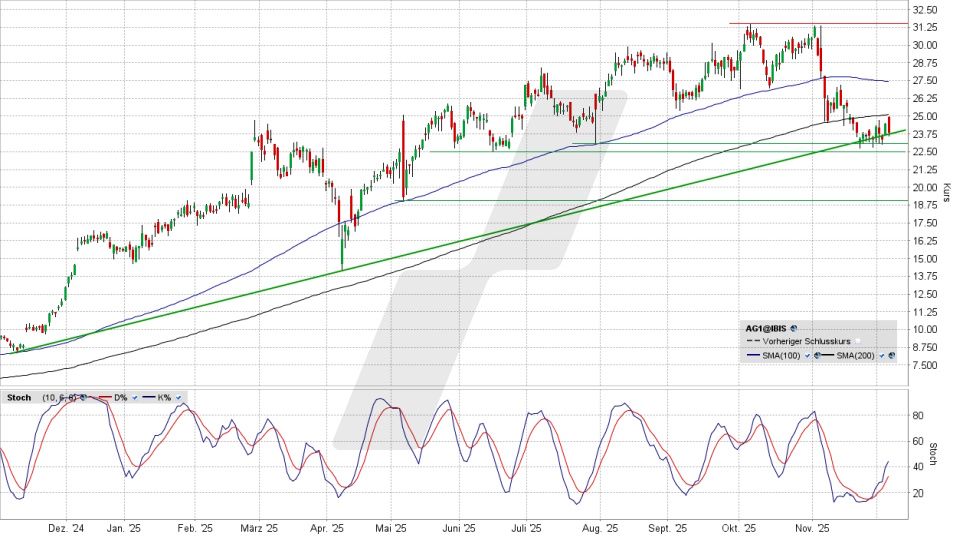Screen dimensions: 960x540
Task: Click the 32.50 price axis label
Action: click(924, 9)
